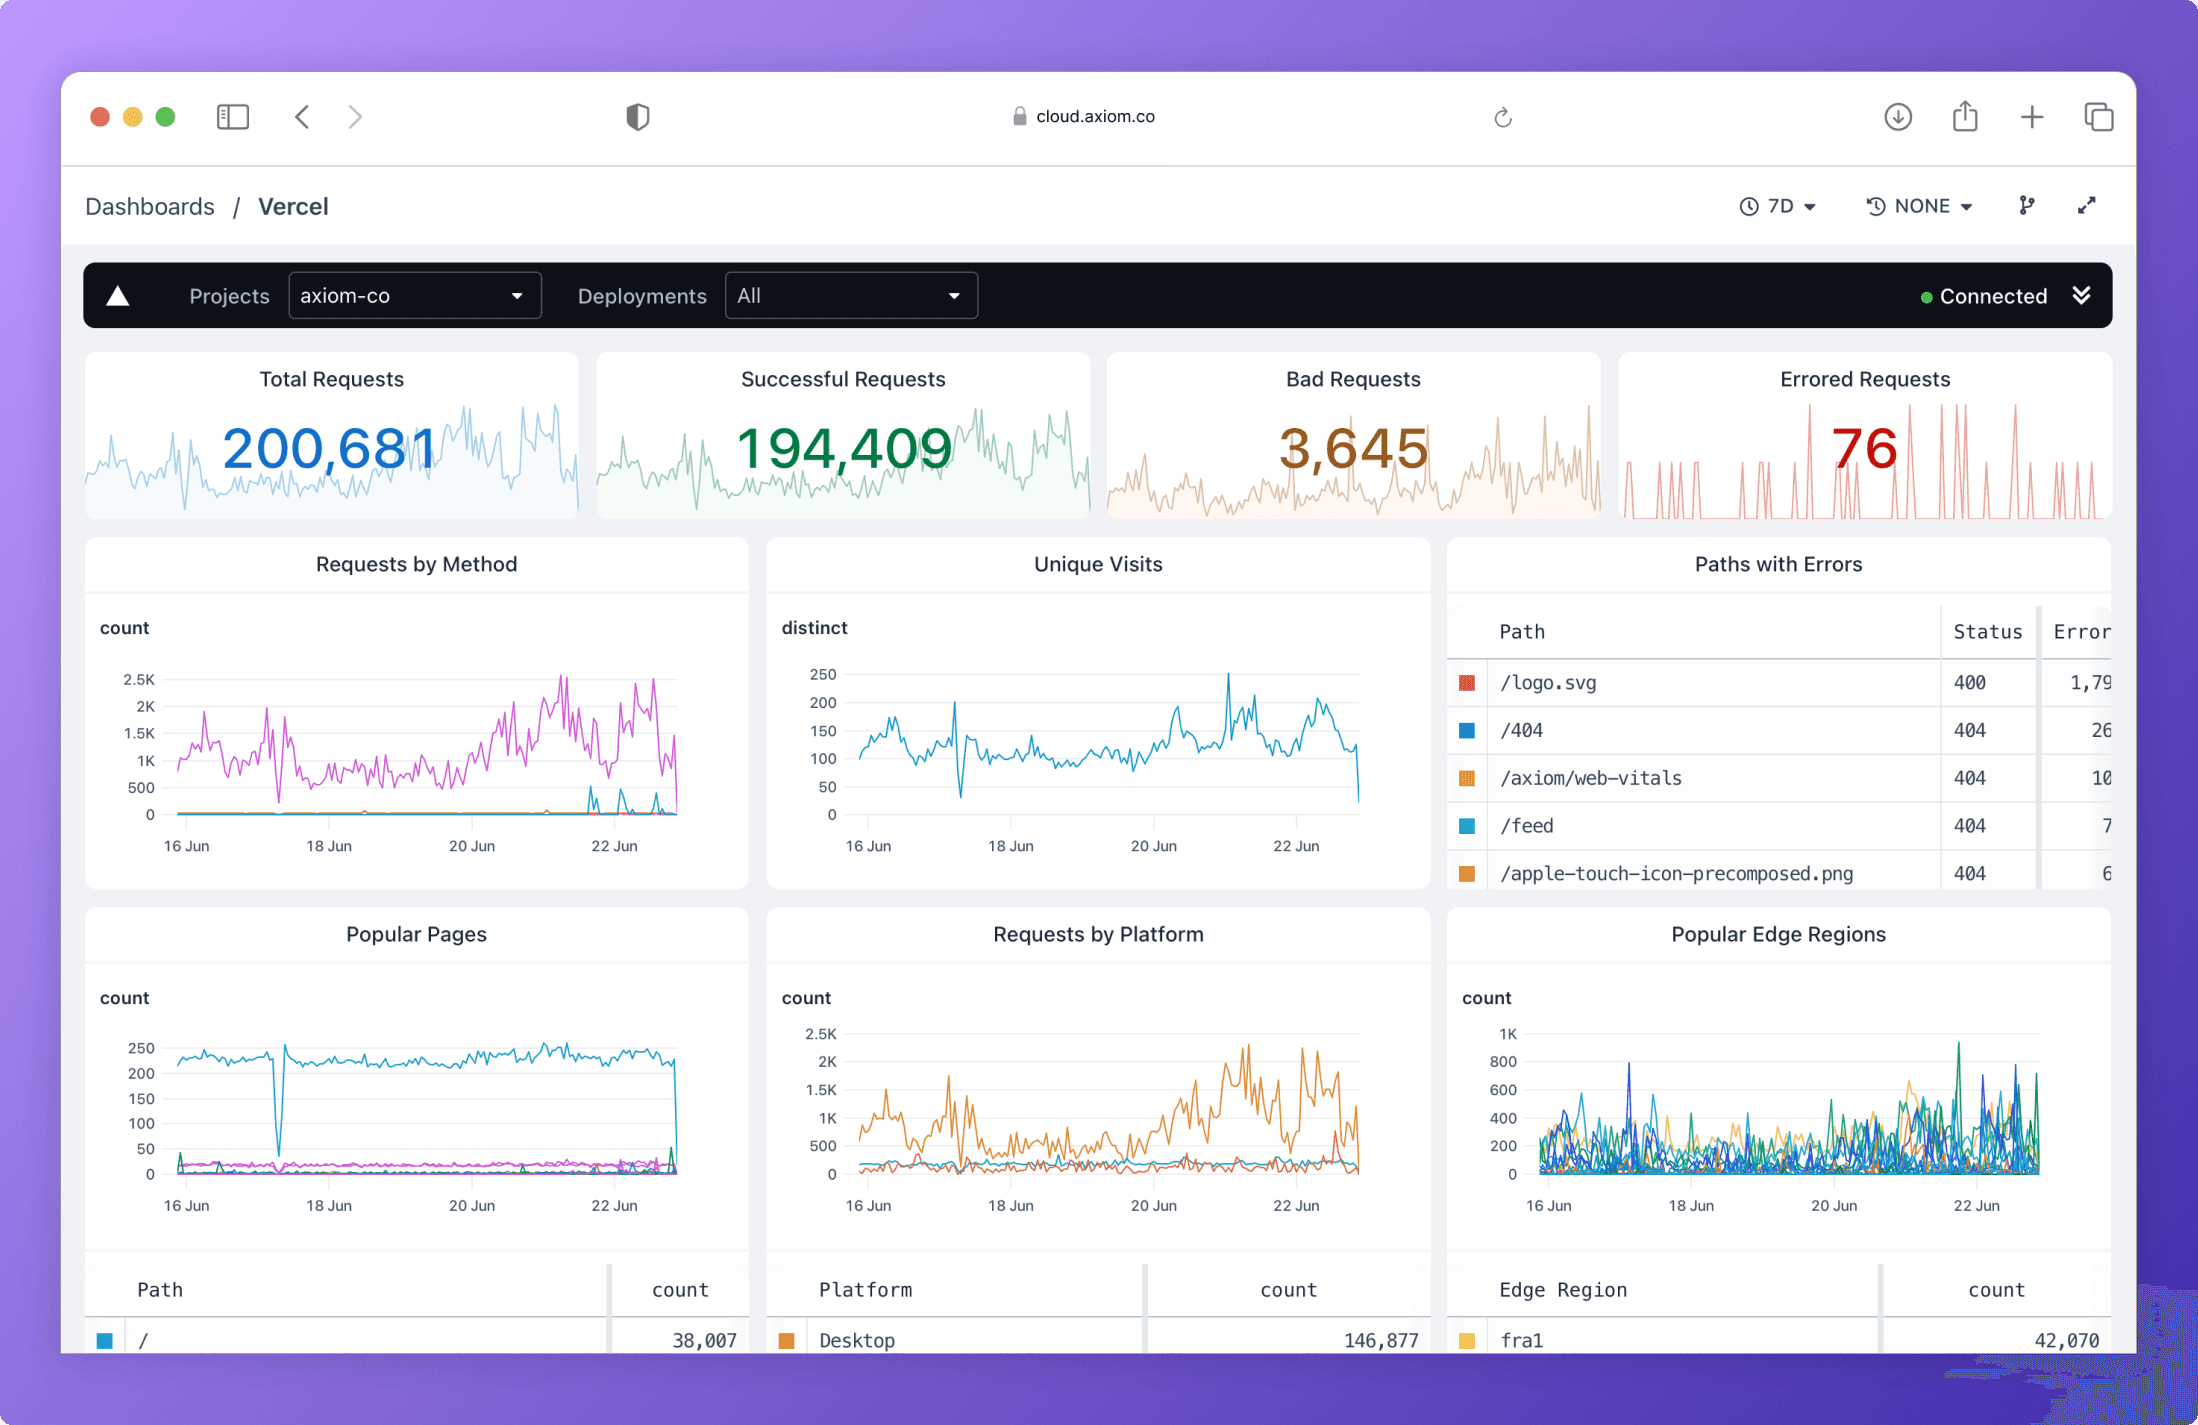This screenshot has width=2198, height=1425.
Task: Toggle the Desktop platform series swatch
Action: pos(786,1341)
